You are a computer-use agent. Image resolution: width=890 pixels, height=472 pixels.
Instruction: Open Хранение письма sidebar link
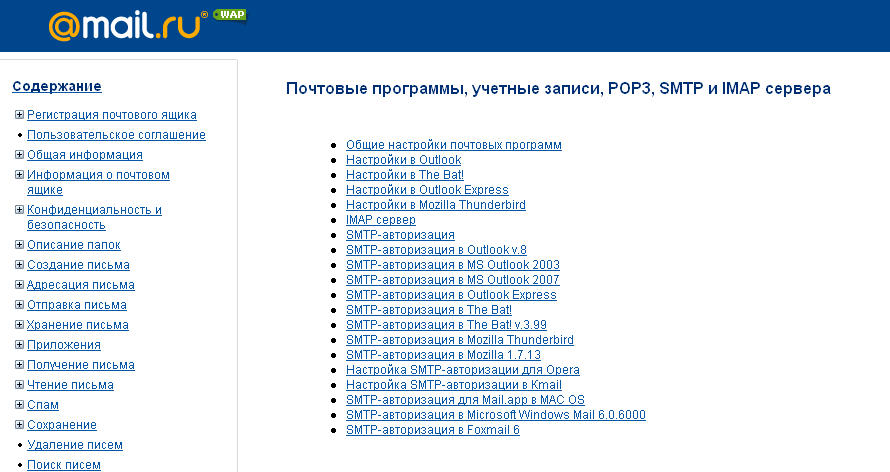[x=78, y=325]
